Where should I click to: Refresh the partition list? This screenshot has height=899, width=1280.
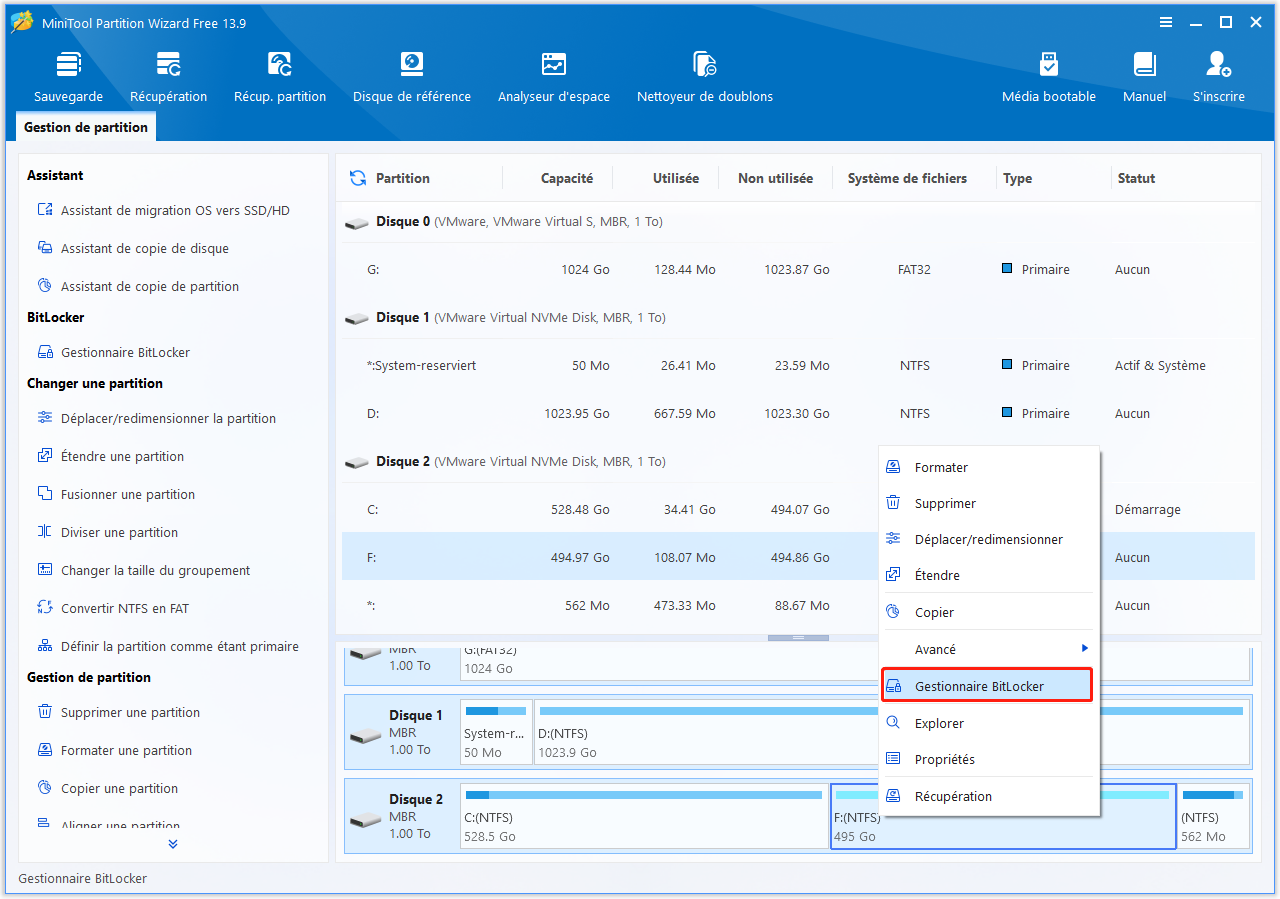click(x=357, y=178)
